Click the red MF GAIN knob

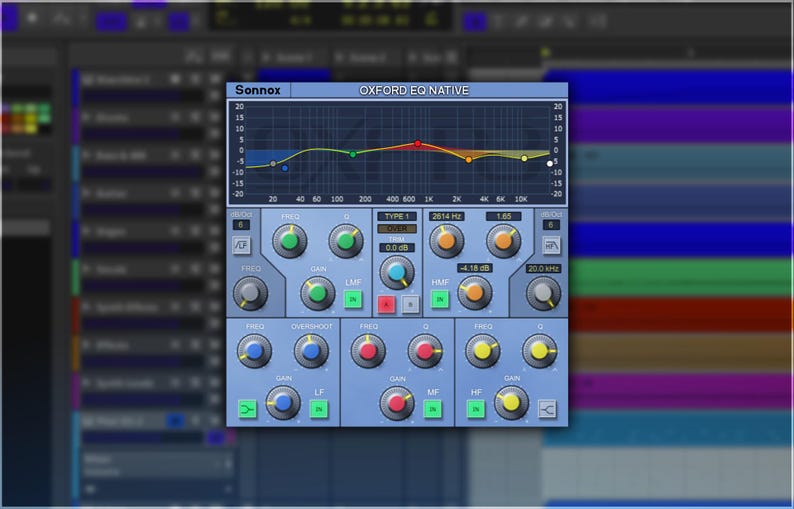396,403
